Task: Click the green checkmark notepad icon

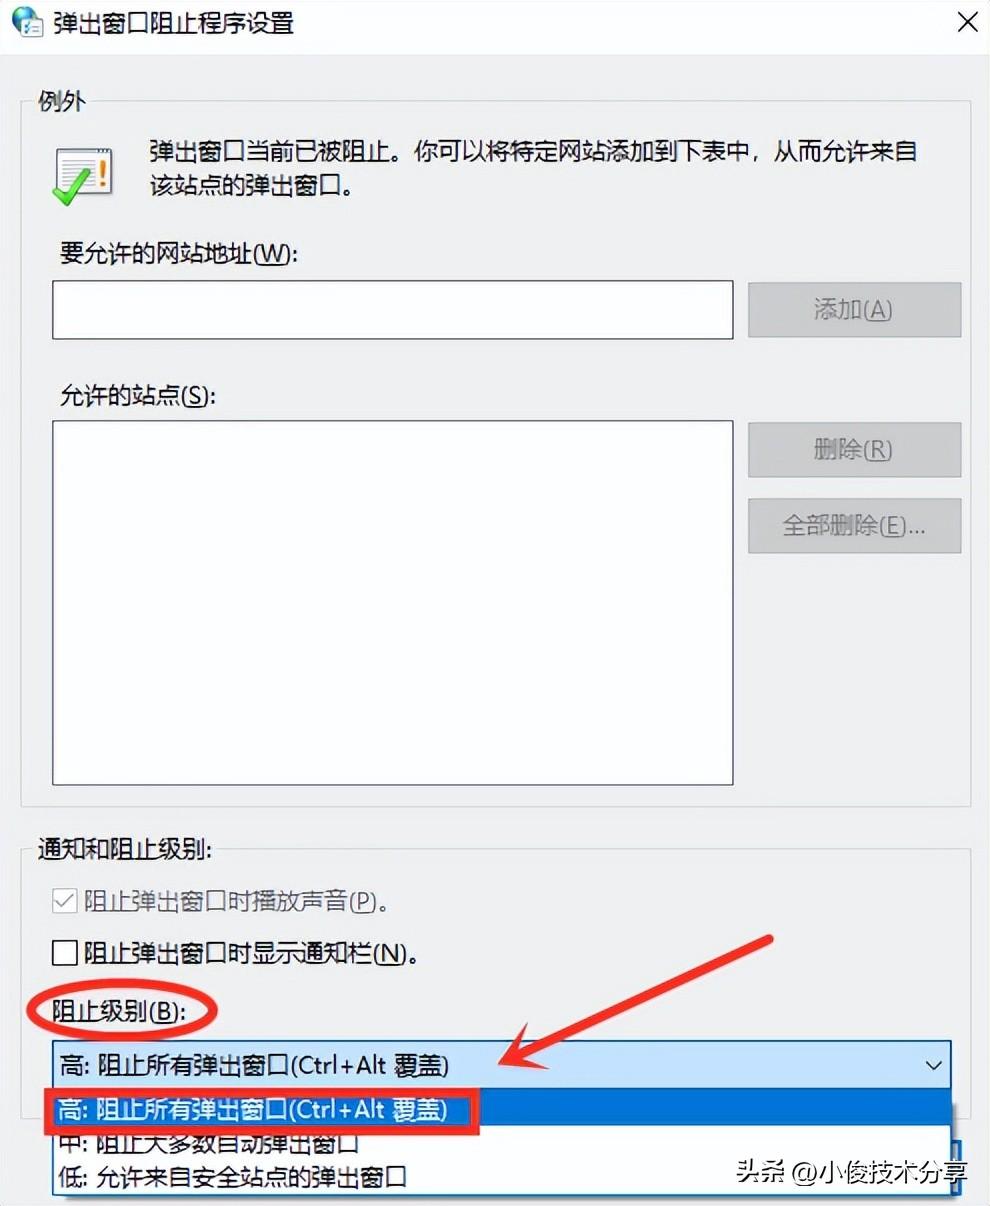Action: click(83, 175)
